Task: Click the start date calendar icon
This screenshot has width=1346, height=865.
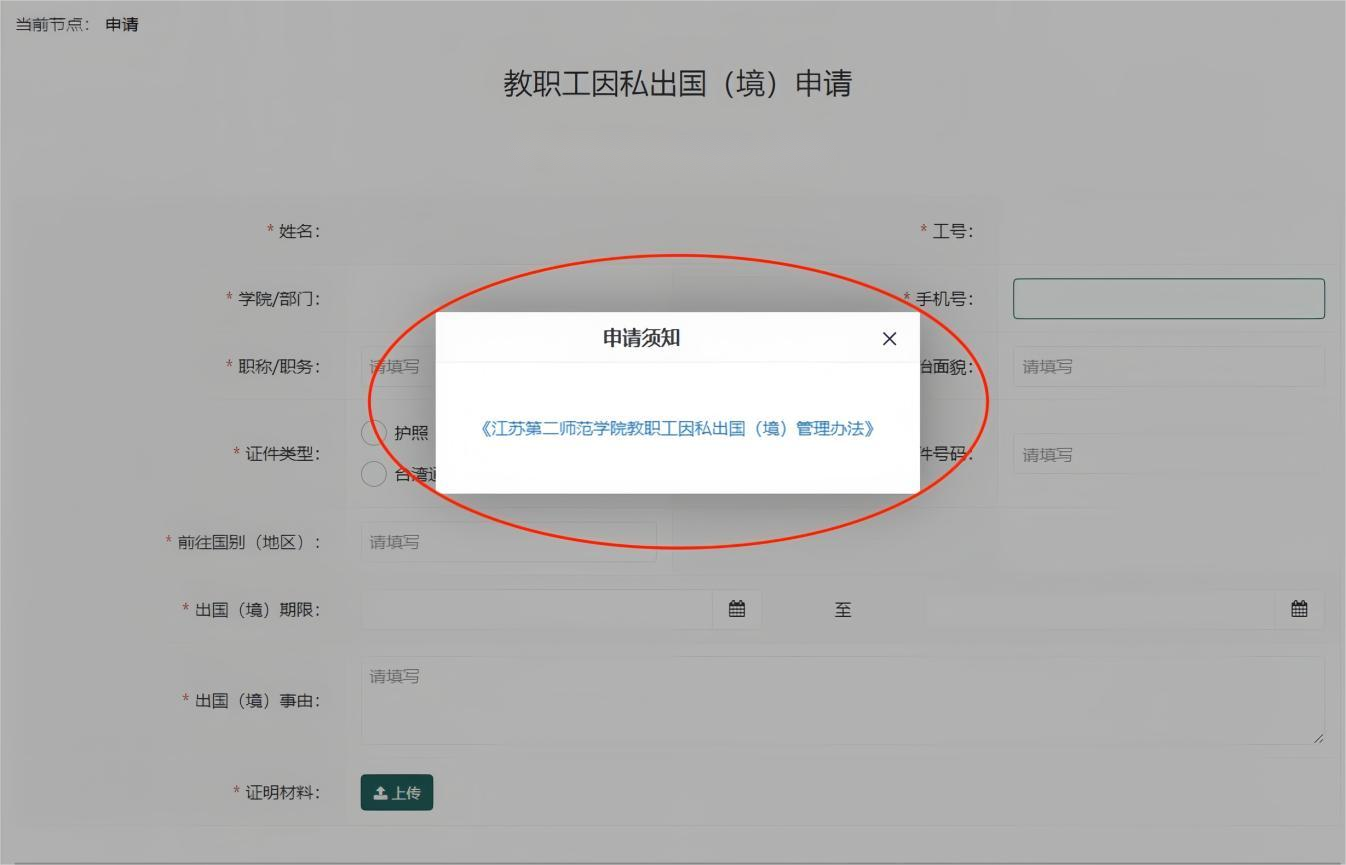Action: (x=737, y=609)
